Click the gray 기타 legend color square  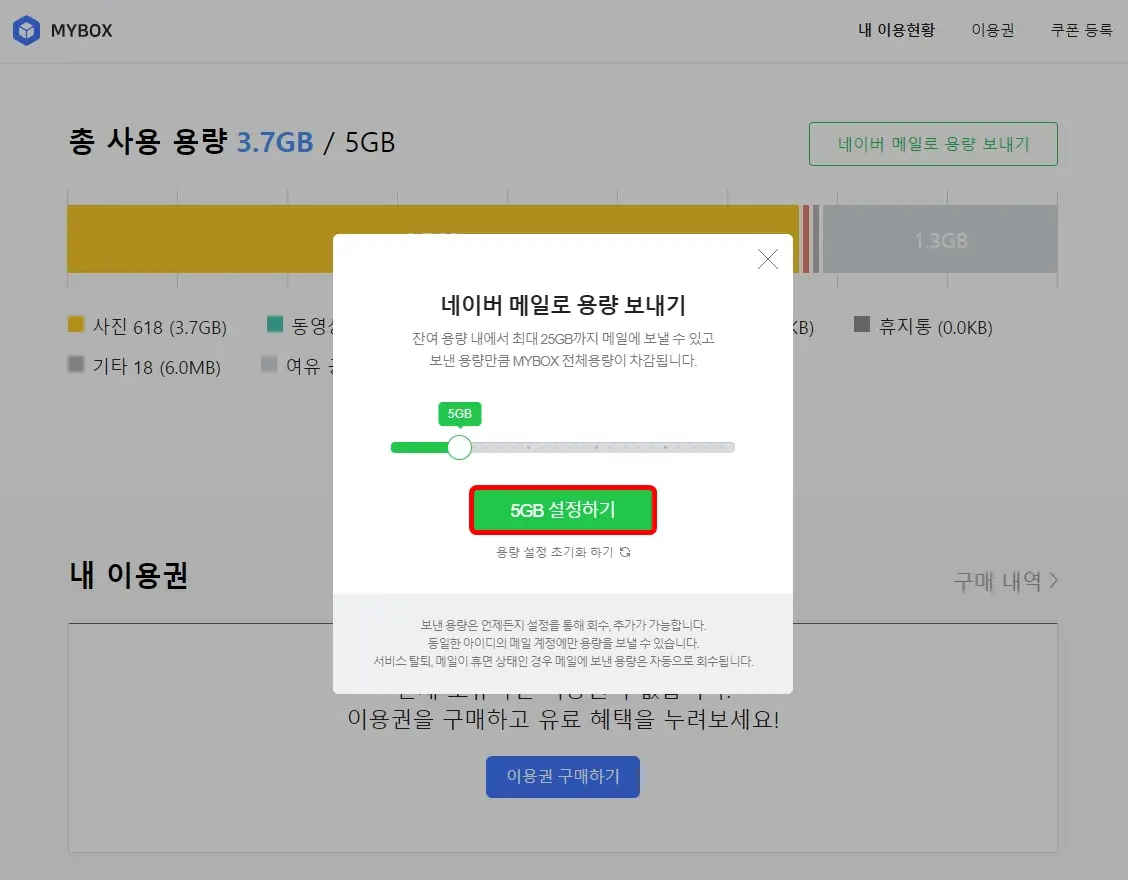pyautogui.click(x=74, y=367)
